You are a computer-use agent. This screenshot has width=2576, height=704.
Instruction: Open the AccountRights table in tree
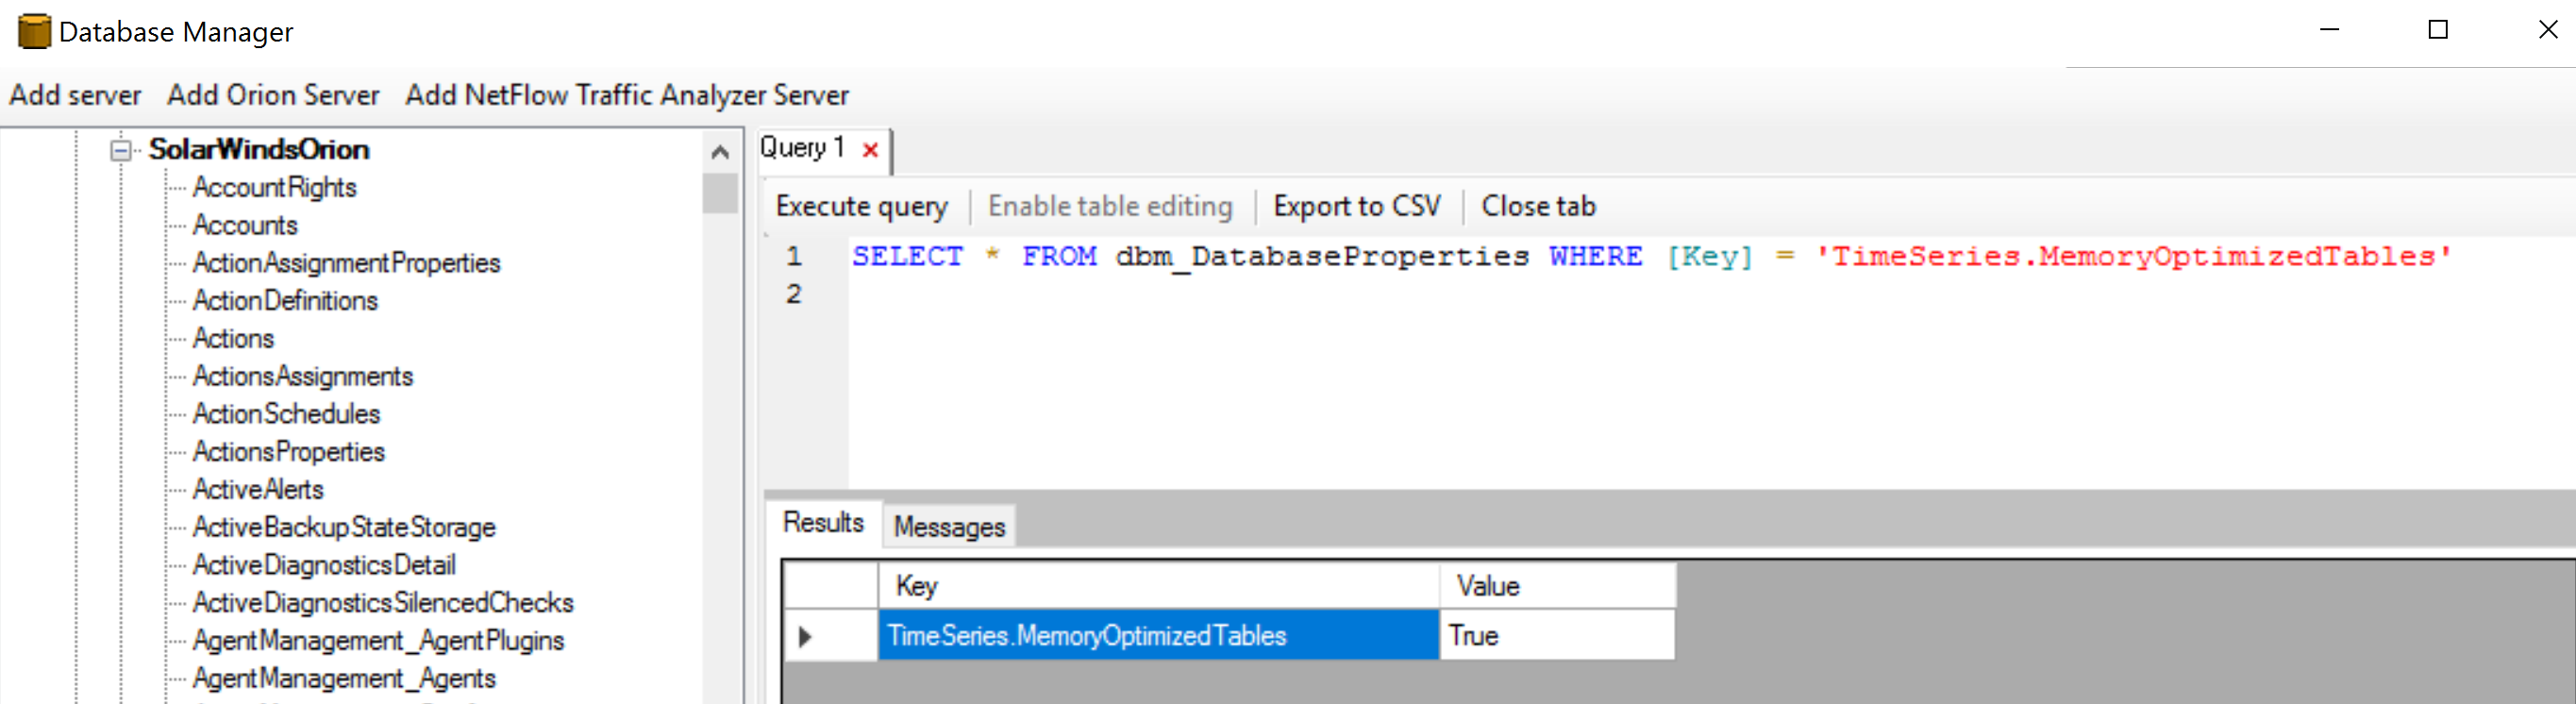pos(275,187)
